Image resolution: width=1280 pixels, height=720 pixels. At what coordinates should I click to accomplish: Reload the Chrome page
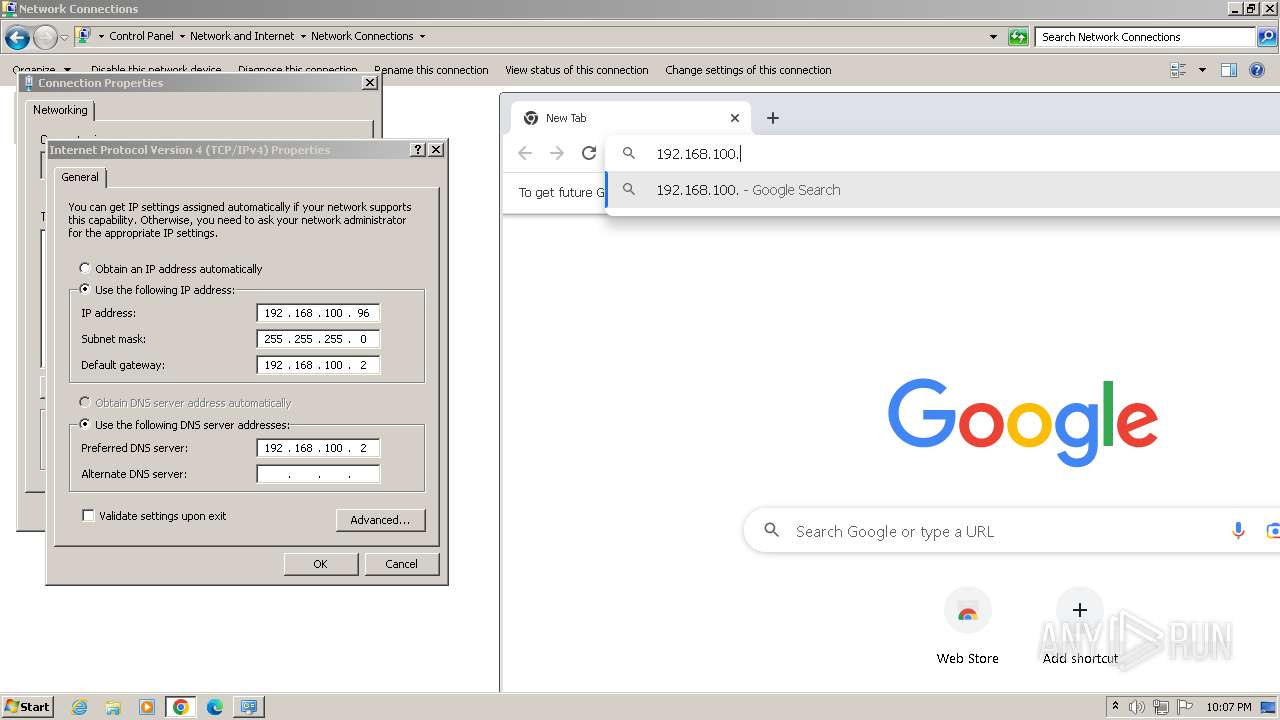[589, 153]
